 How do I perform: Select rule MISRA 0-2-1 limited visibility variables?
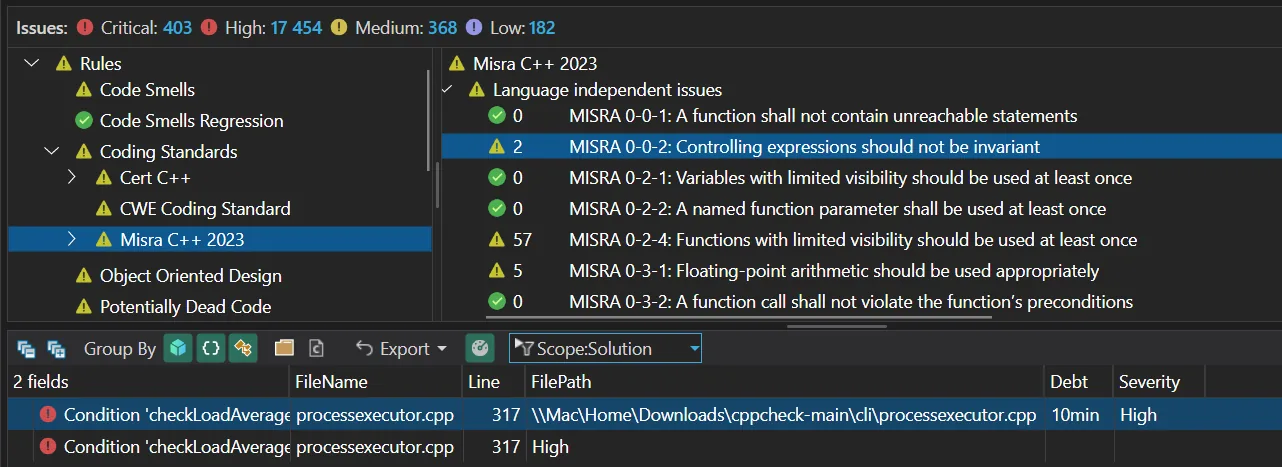coord(851,178)
